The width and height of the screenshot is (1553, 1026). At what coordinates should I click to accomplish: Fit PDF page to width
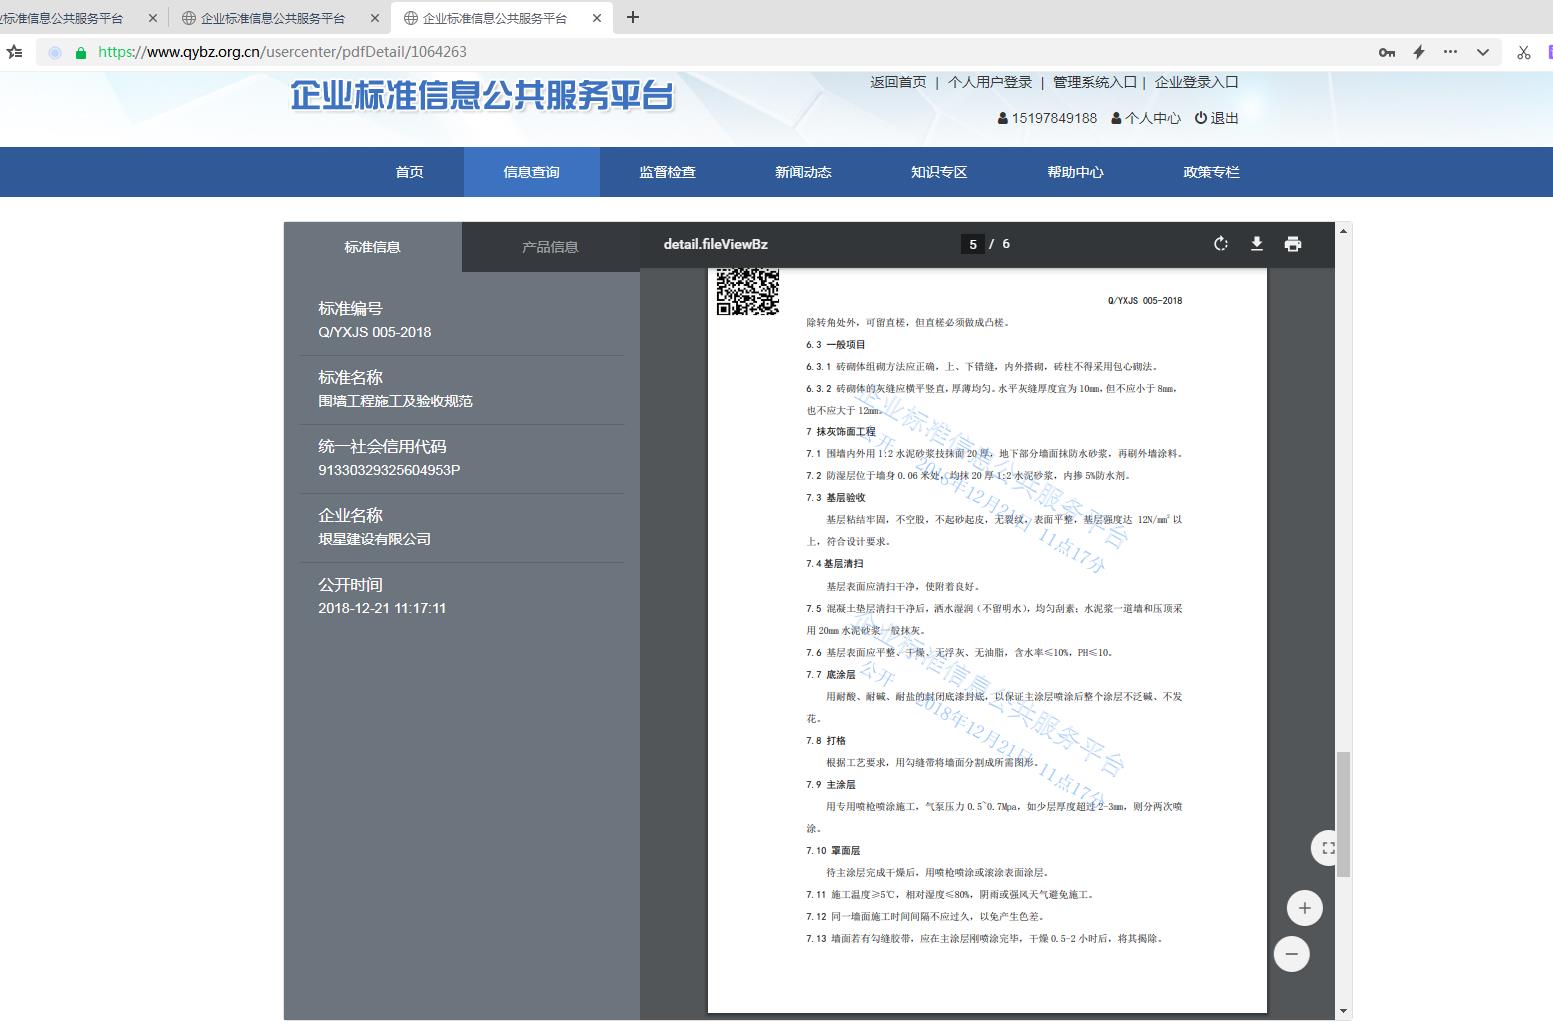click(1329, 848)
